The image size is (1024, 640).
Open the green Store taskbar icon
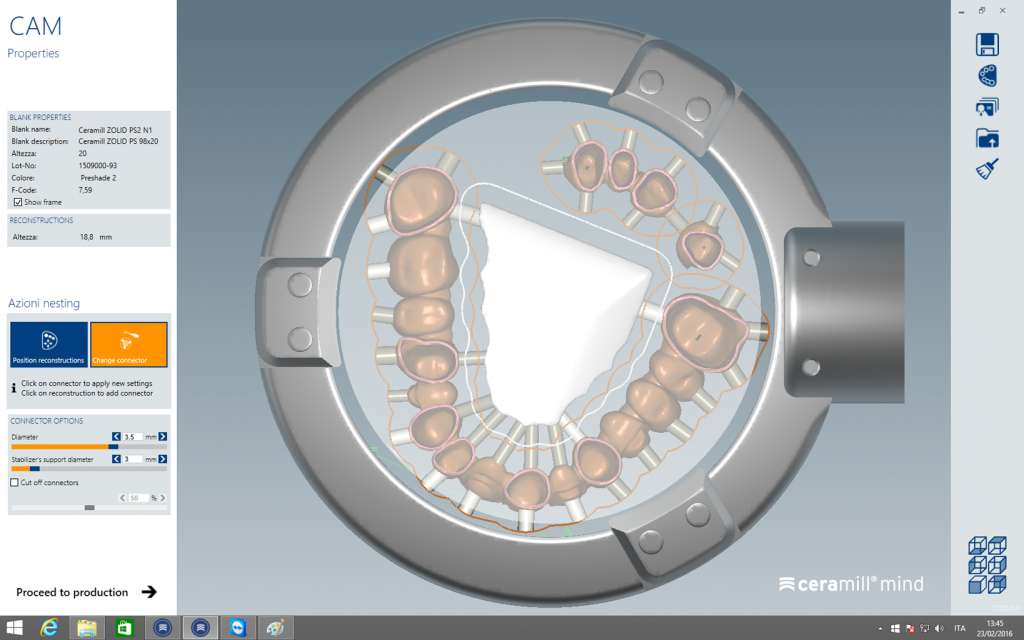point(125,628)
